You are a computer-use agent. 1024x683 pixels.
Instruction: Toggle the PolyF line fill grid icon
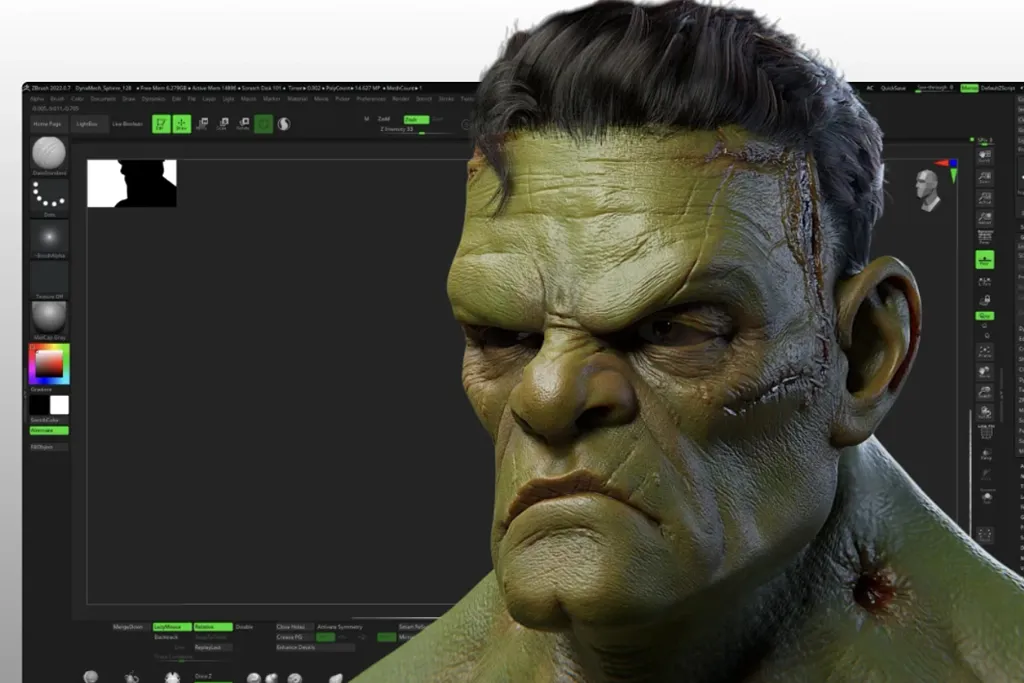[986, 432]
